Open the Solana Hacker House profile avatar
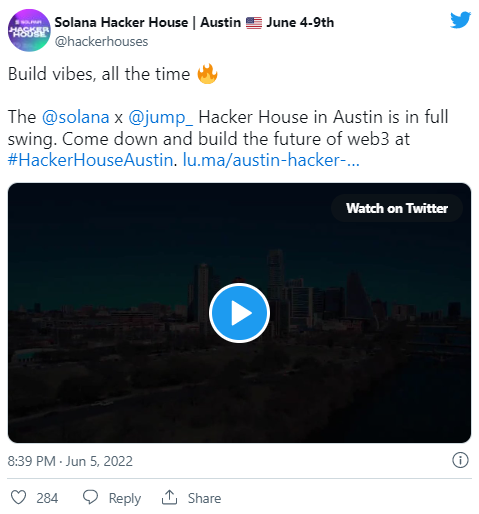Image resolution: width=479 pixels, height=514 pixels. click(29, 30)
